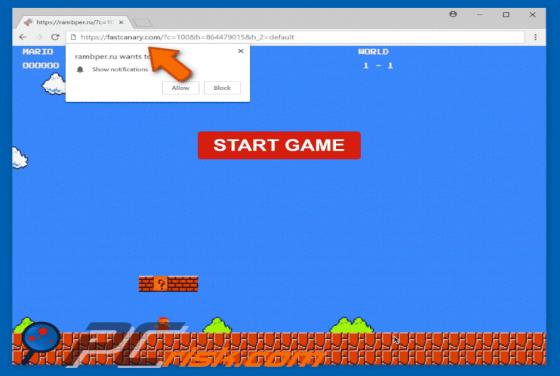Dismiss the notification prompt with its X

[x=241, y=51]
